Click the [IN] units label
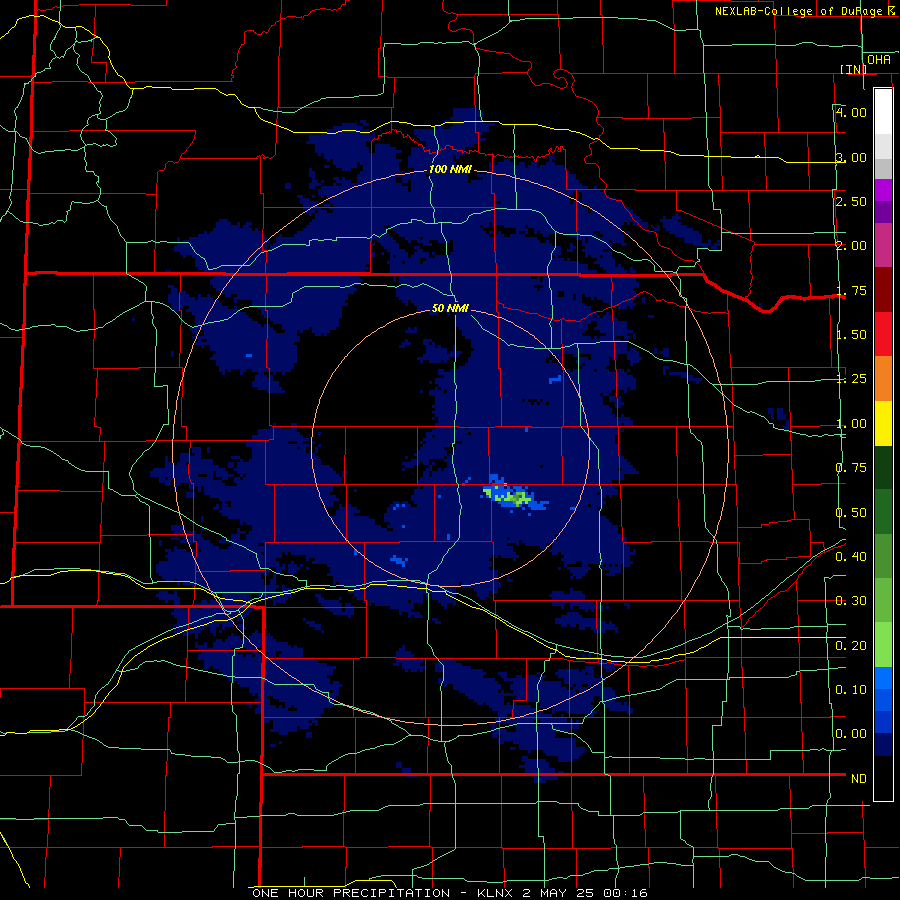 854,69
